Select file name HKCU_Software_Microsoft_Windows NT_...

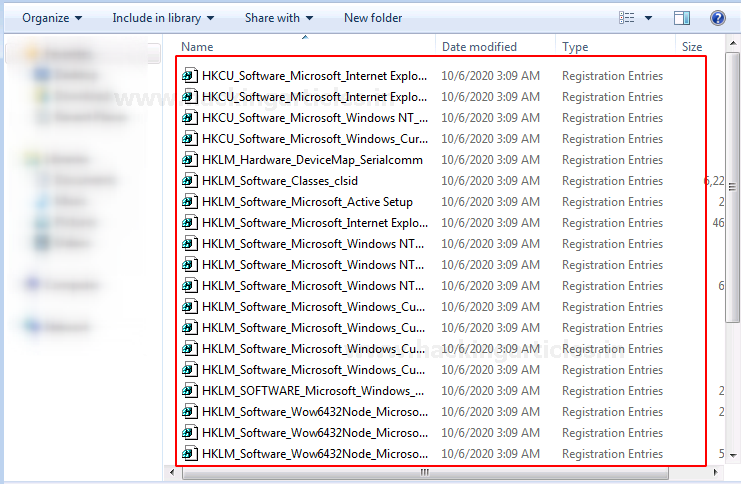point(315,118)
